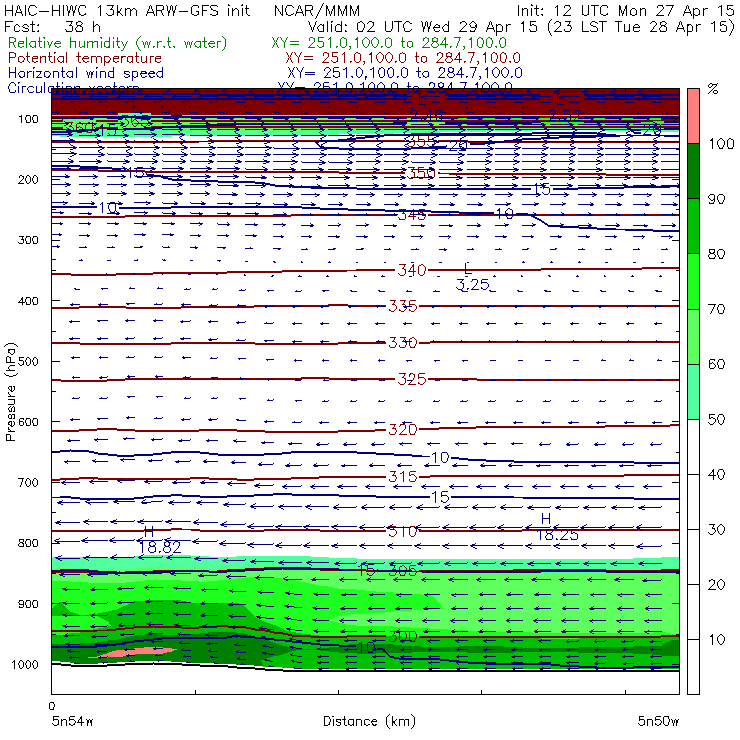The image size is (740, 740).
Task: Click the '800' pressure axis tick label
Action: (28, 543)
